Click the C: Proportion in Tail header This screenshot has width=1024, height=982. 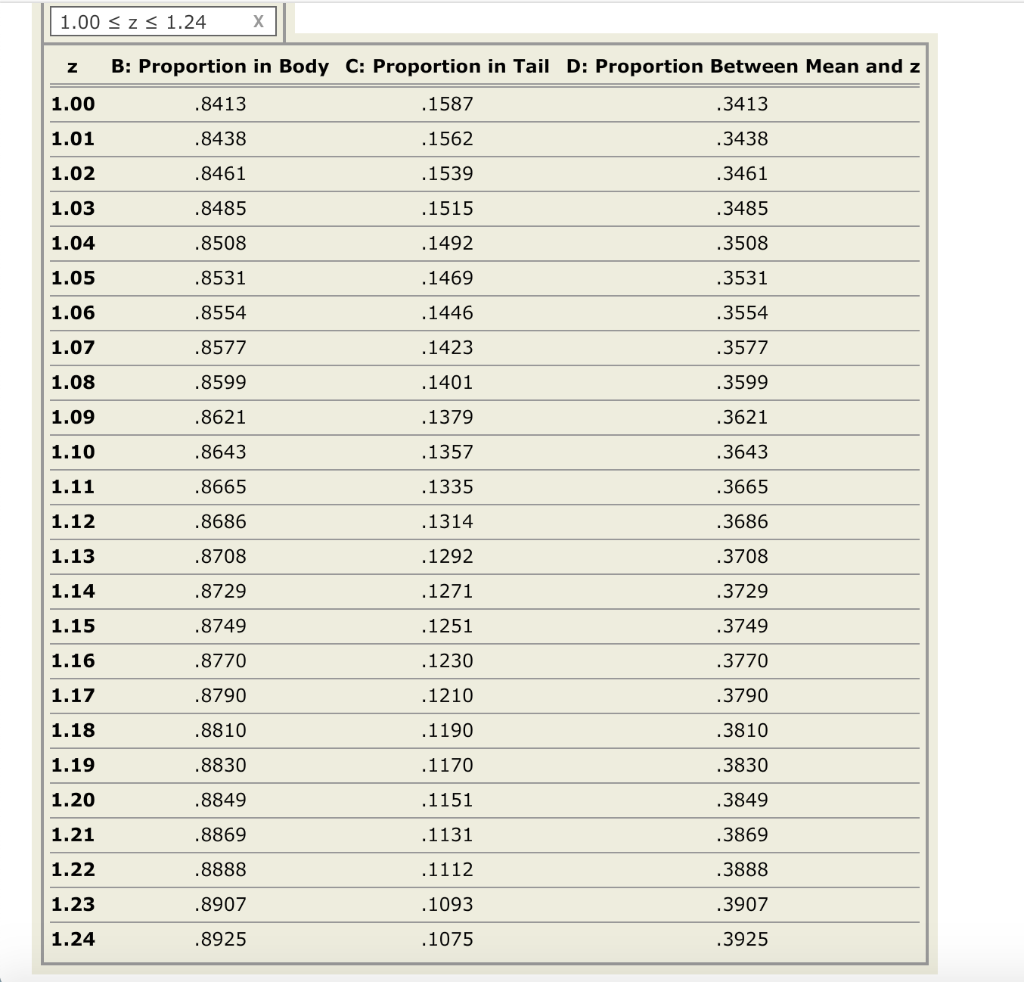(447, 67)
